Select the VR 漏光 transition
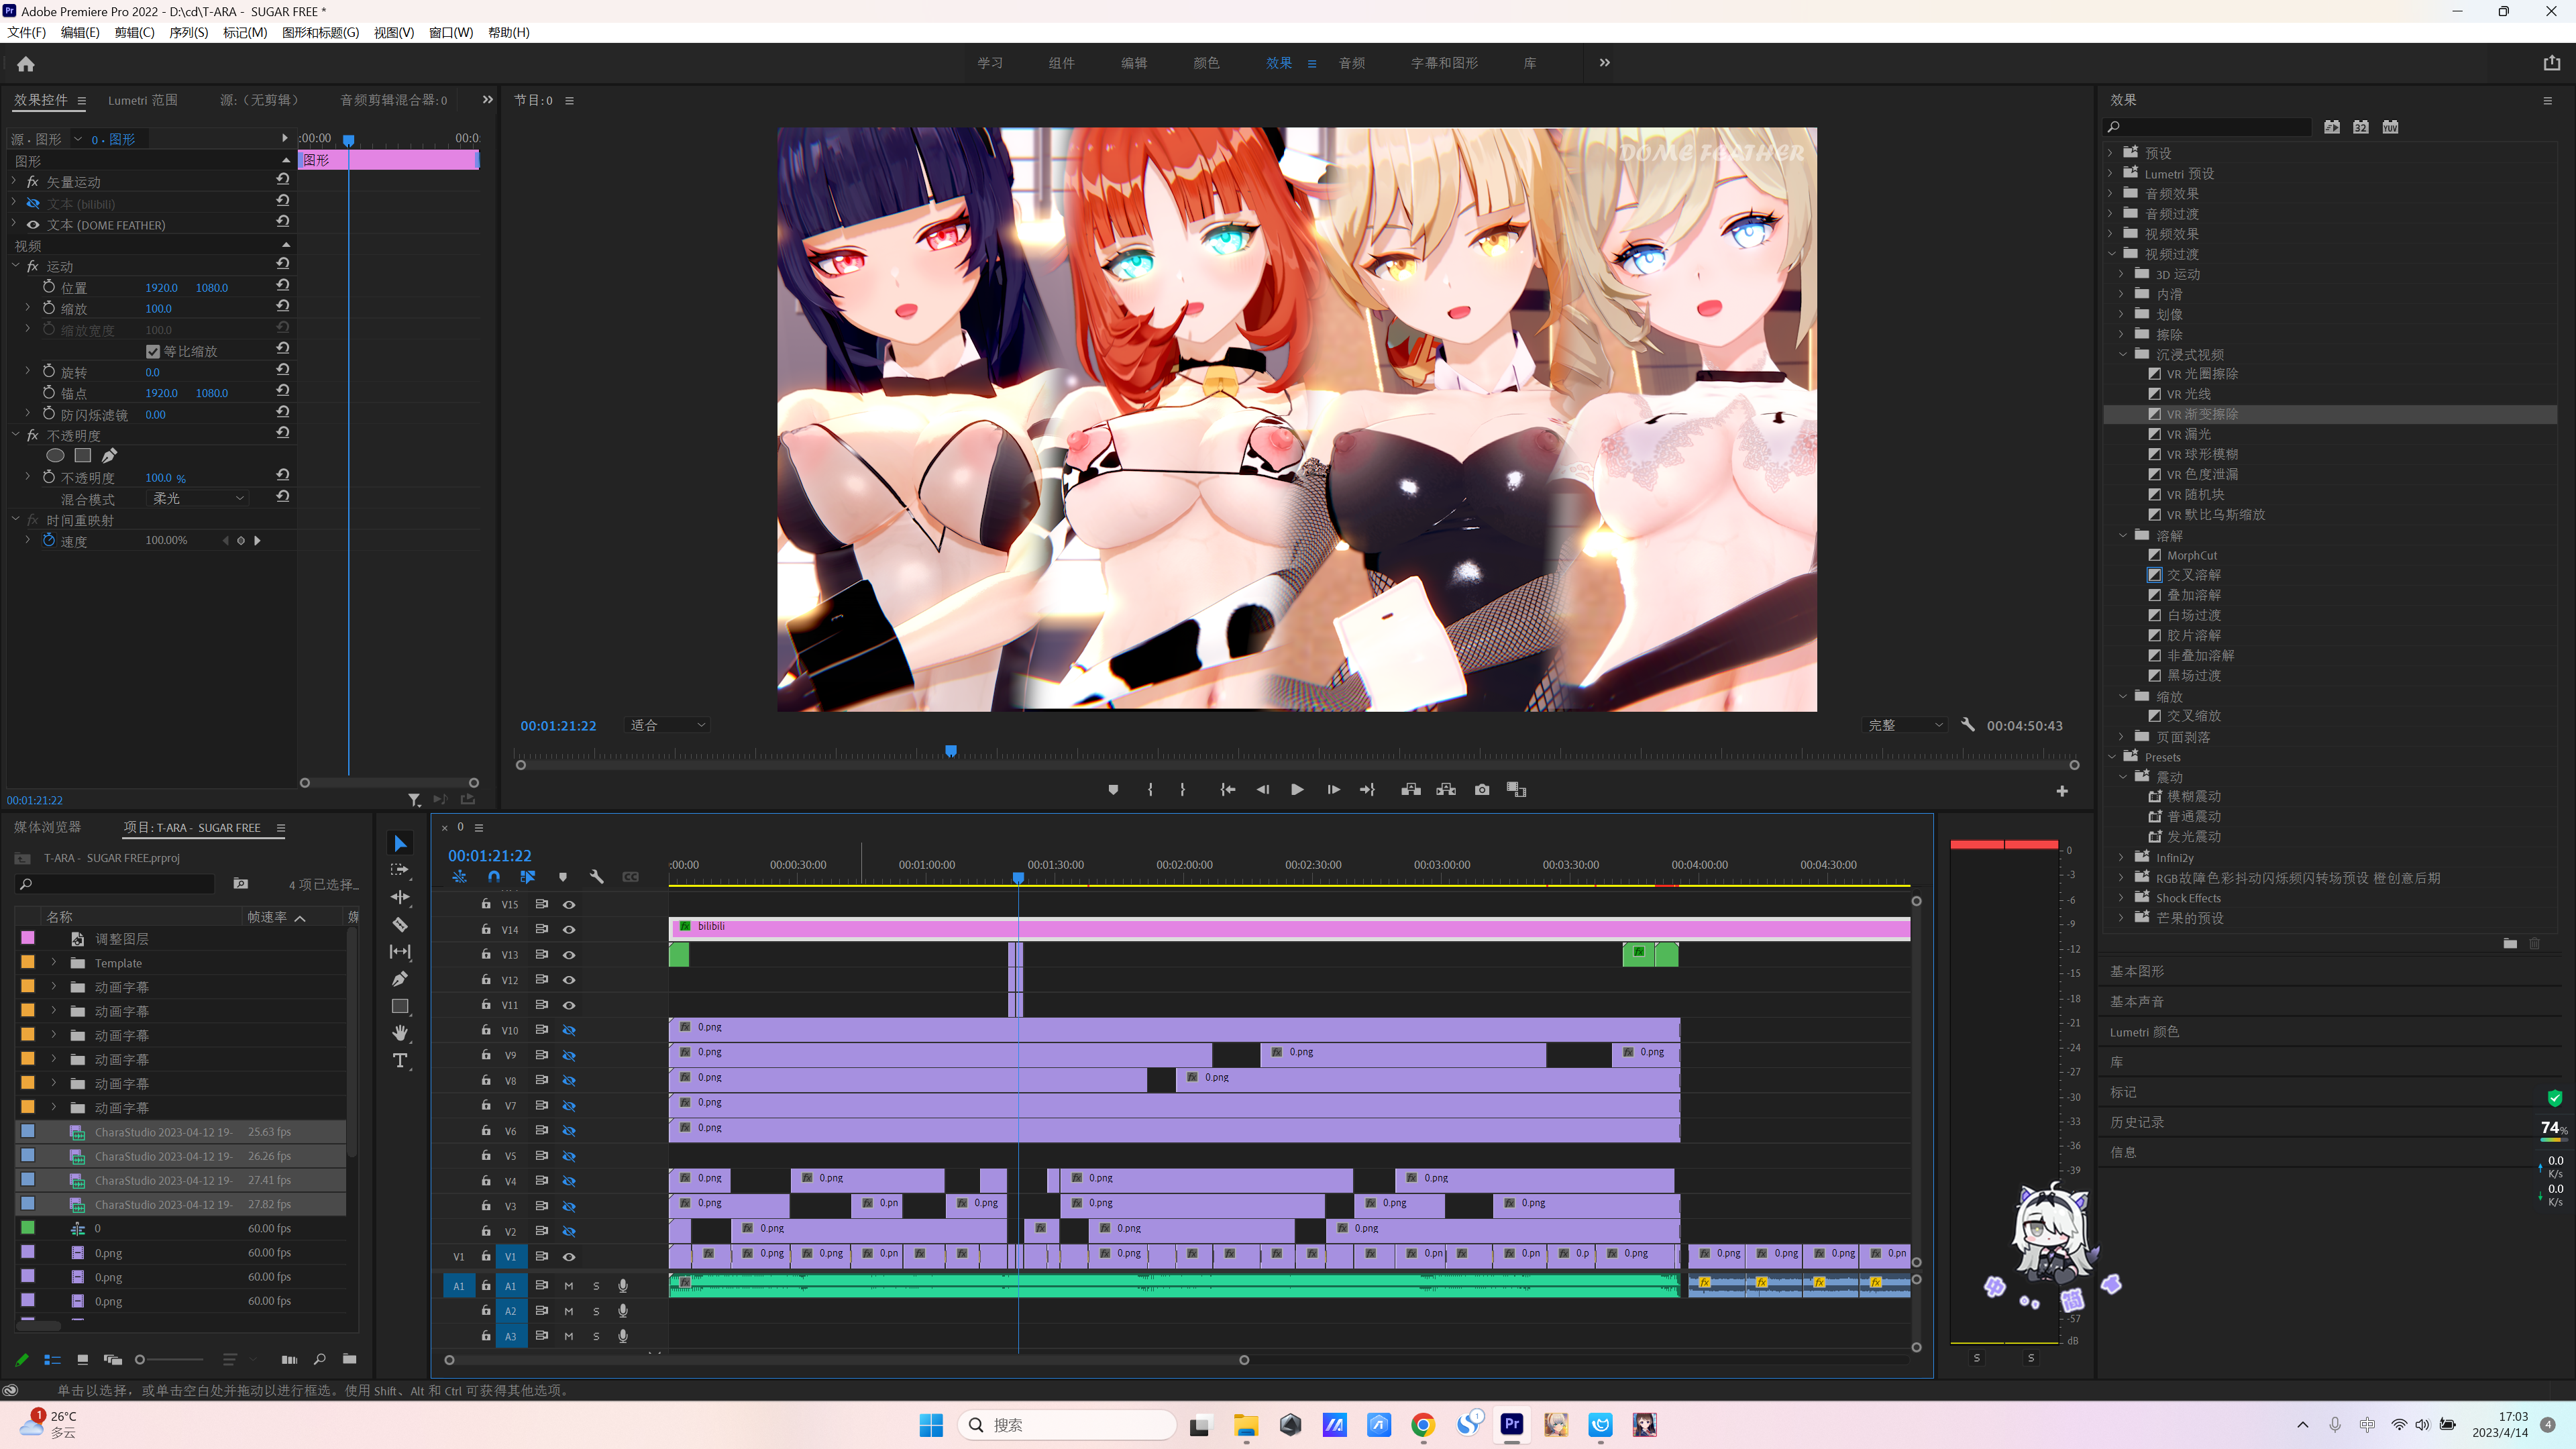The width and height of the screenshot is (2576, 1449). pos(2188,434)
